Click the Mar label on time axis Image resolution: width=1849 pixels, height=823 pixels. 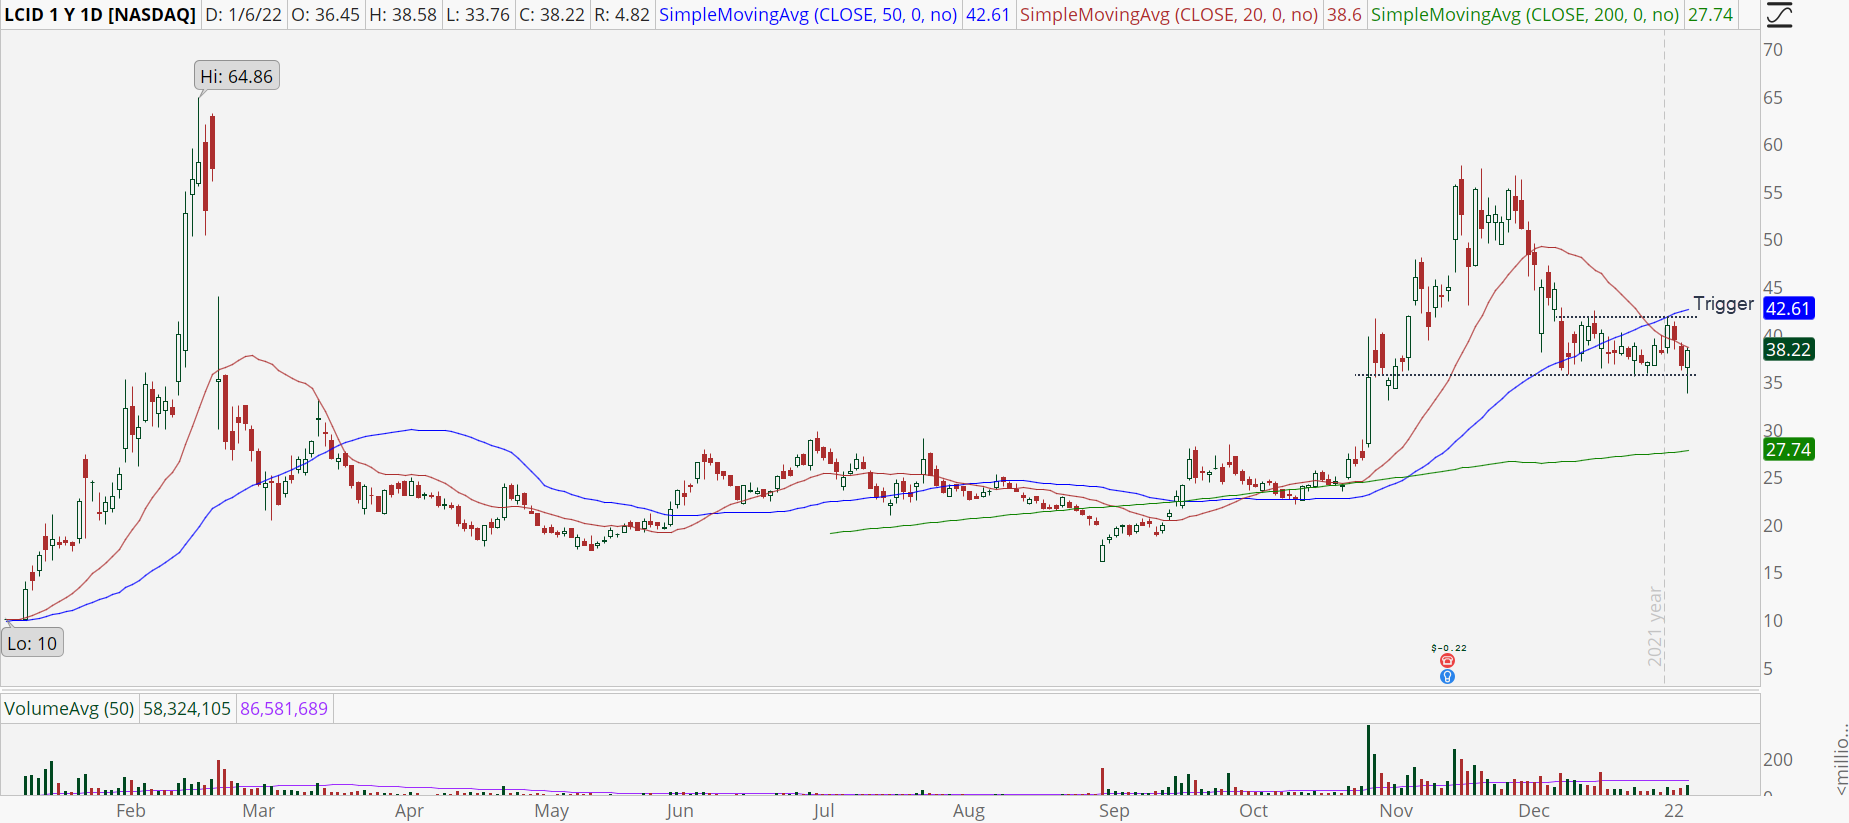(258, 811)
